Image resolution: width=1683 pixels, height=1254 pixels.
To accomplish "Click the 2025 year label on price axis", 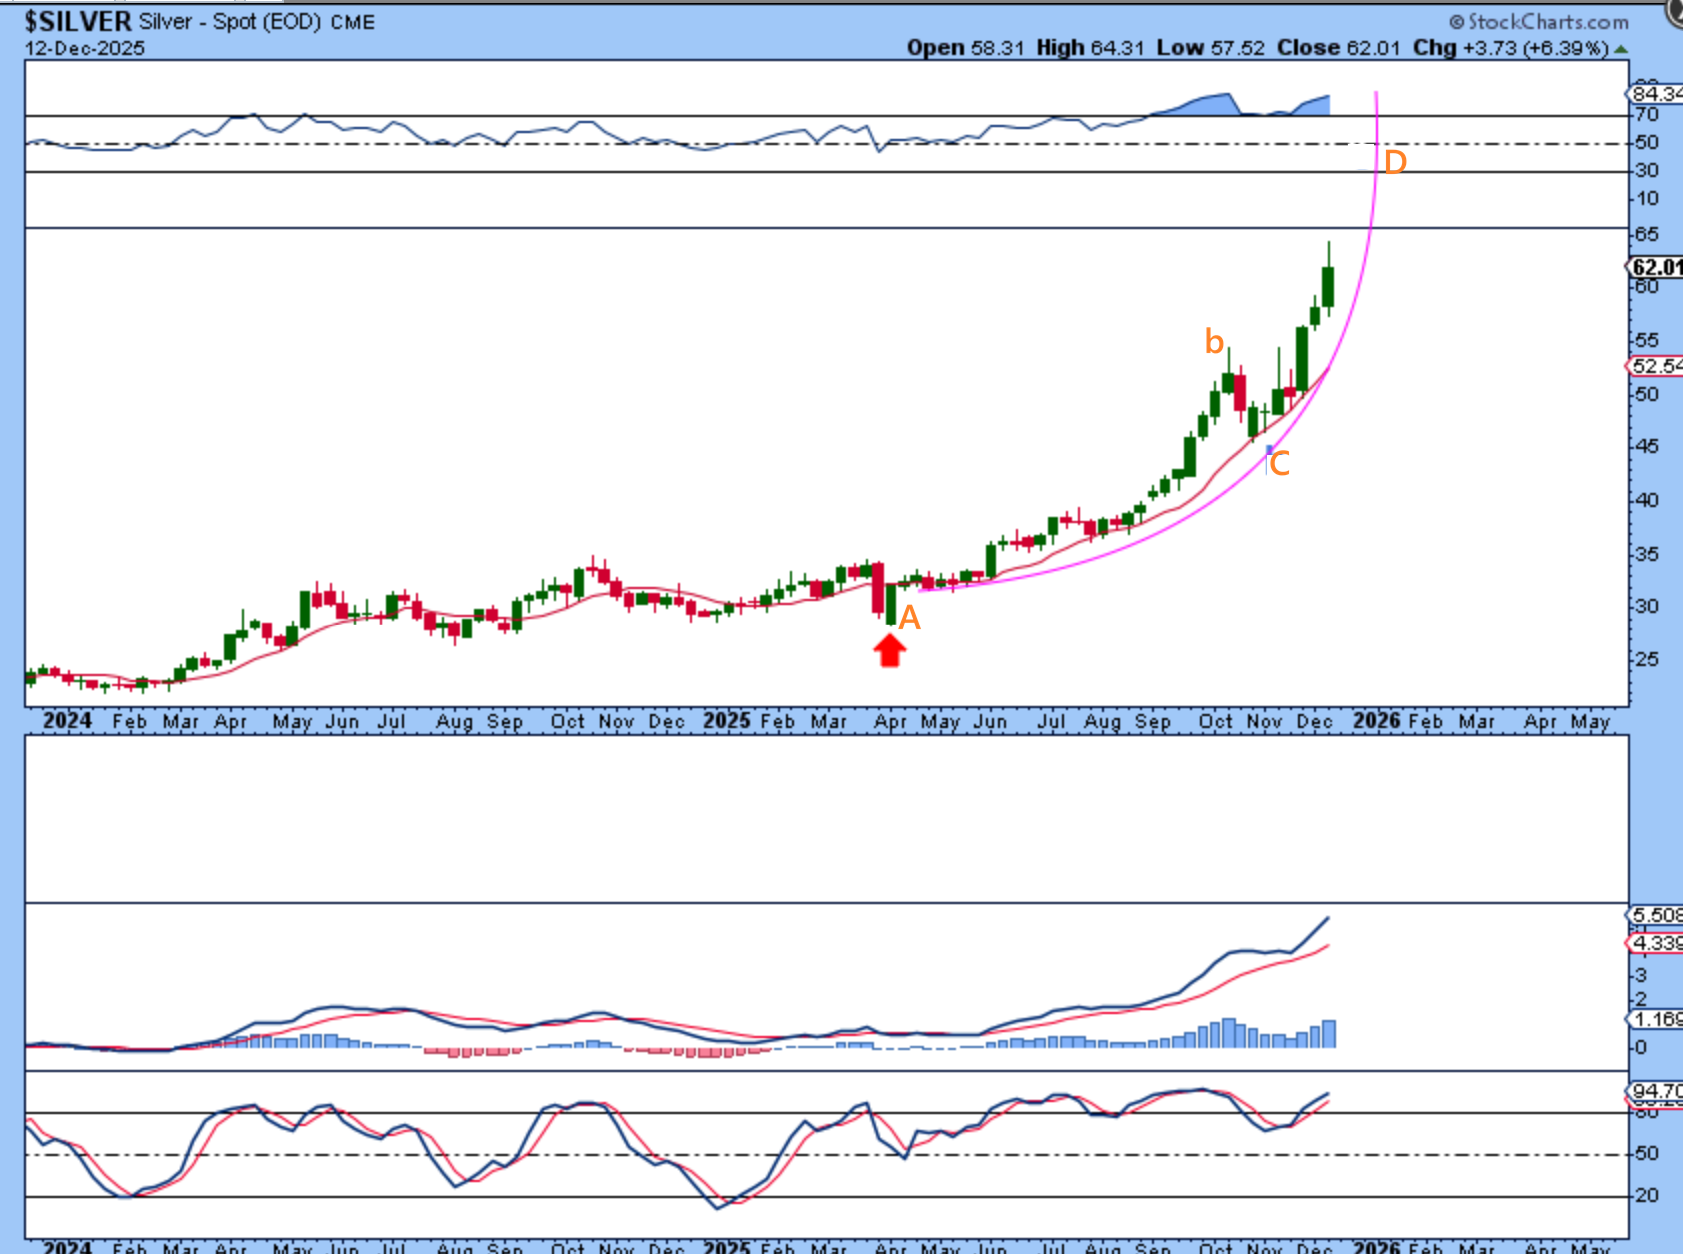I will point(726,721).
